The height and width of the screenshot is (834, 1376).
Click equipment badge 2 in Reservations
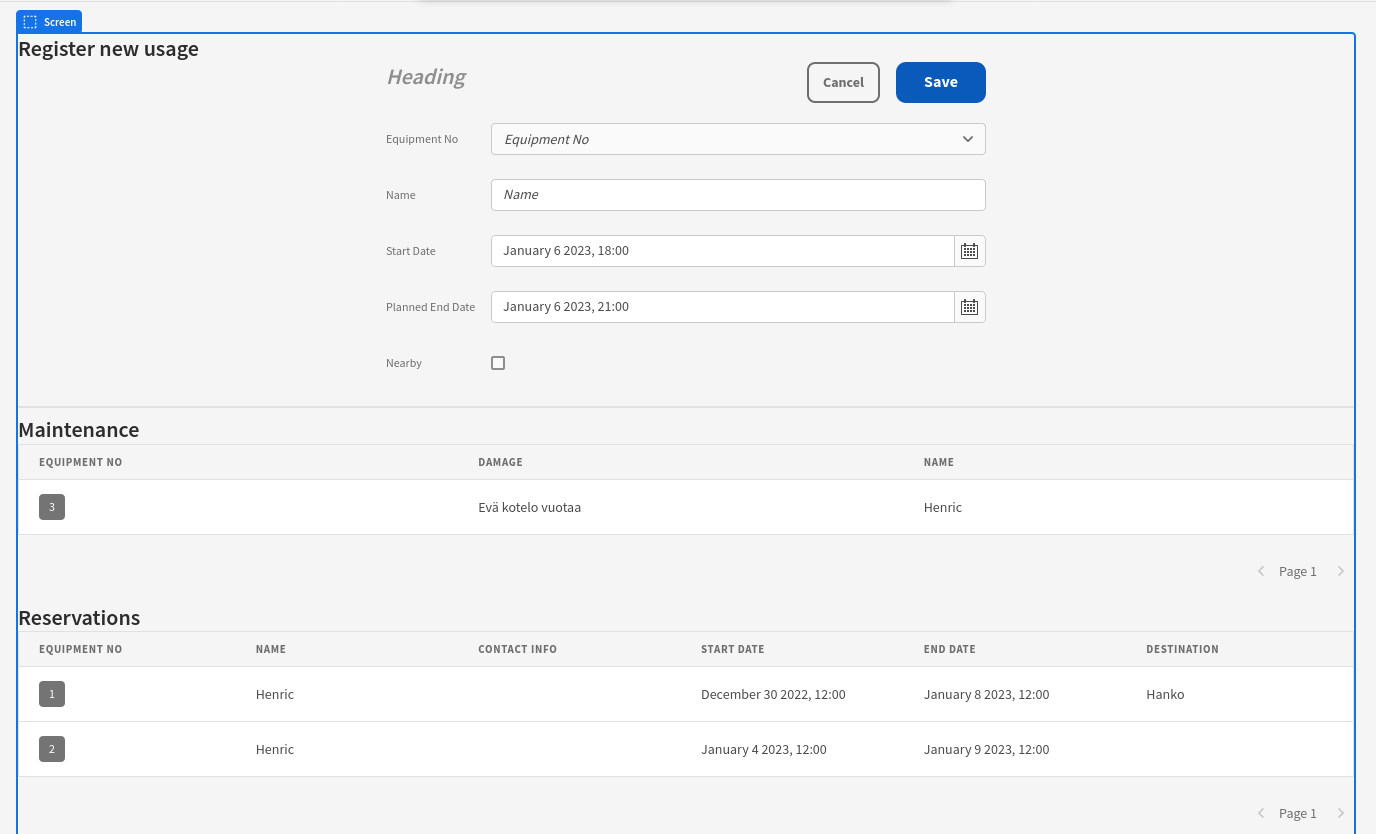pos(52,749)
